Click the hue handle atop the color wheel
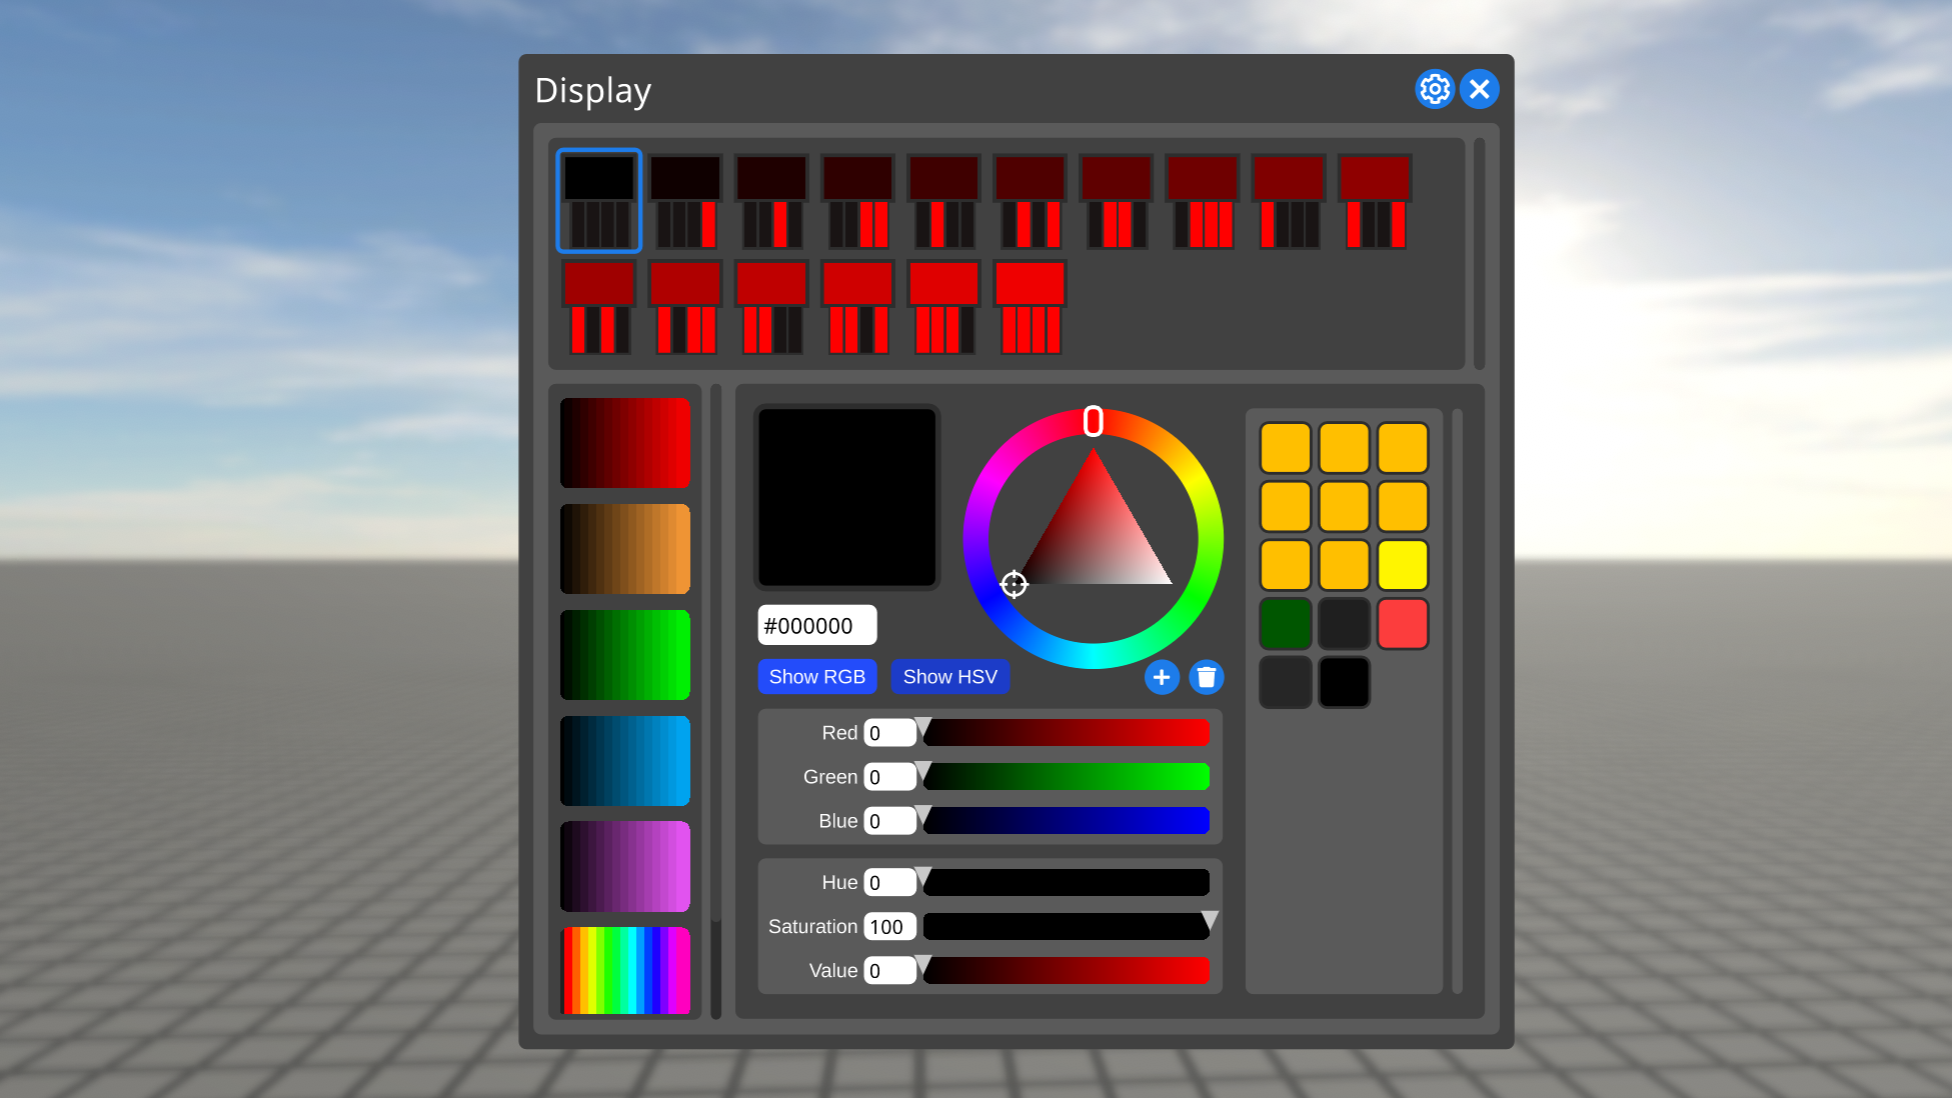This screenshot has height=1098, width=1952. tap(1093, 421)
